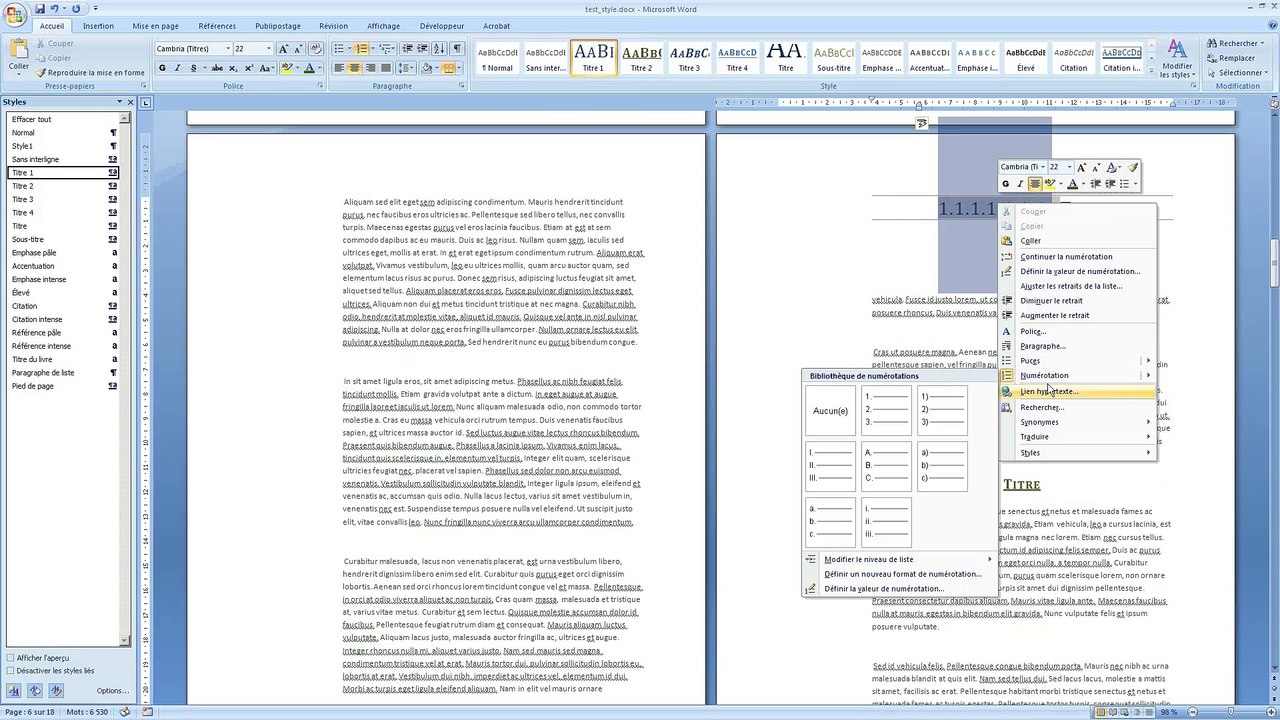Screen dimensions: 1280x720
Task: Click Effacer tout in the Styles pane
Action: (x=64, y=119)
